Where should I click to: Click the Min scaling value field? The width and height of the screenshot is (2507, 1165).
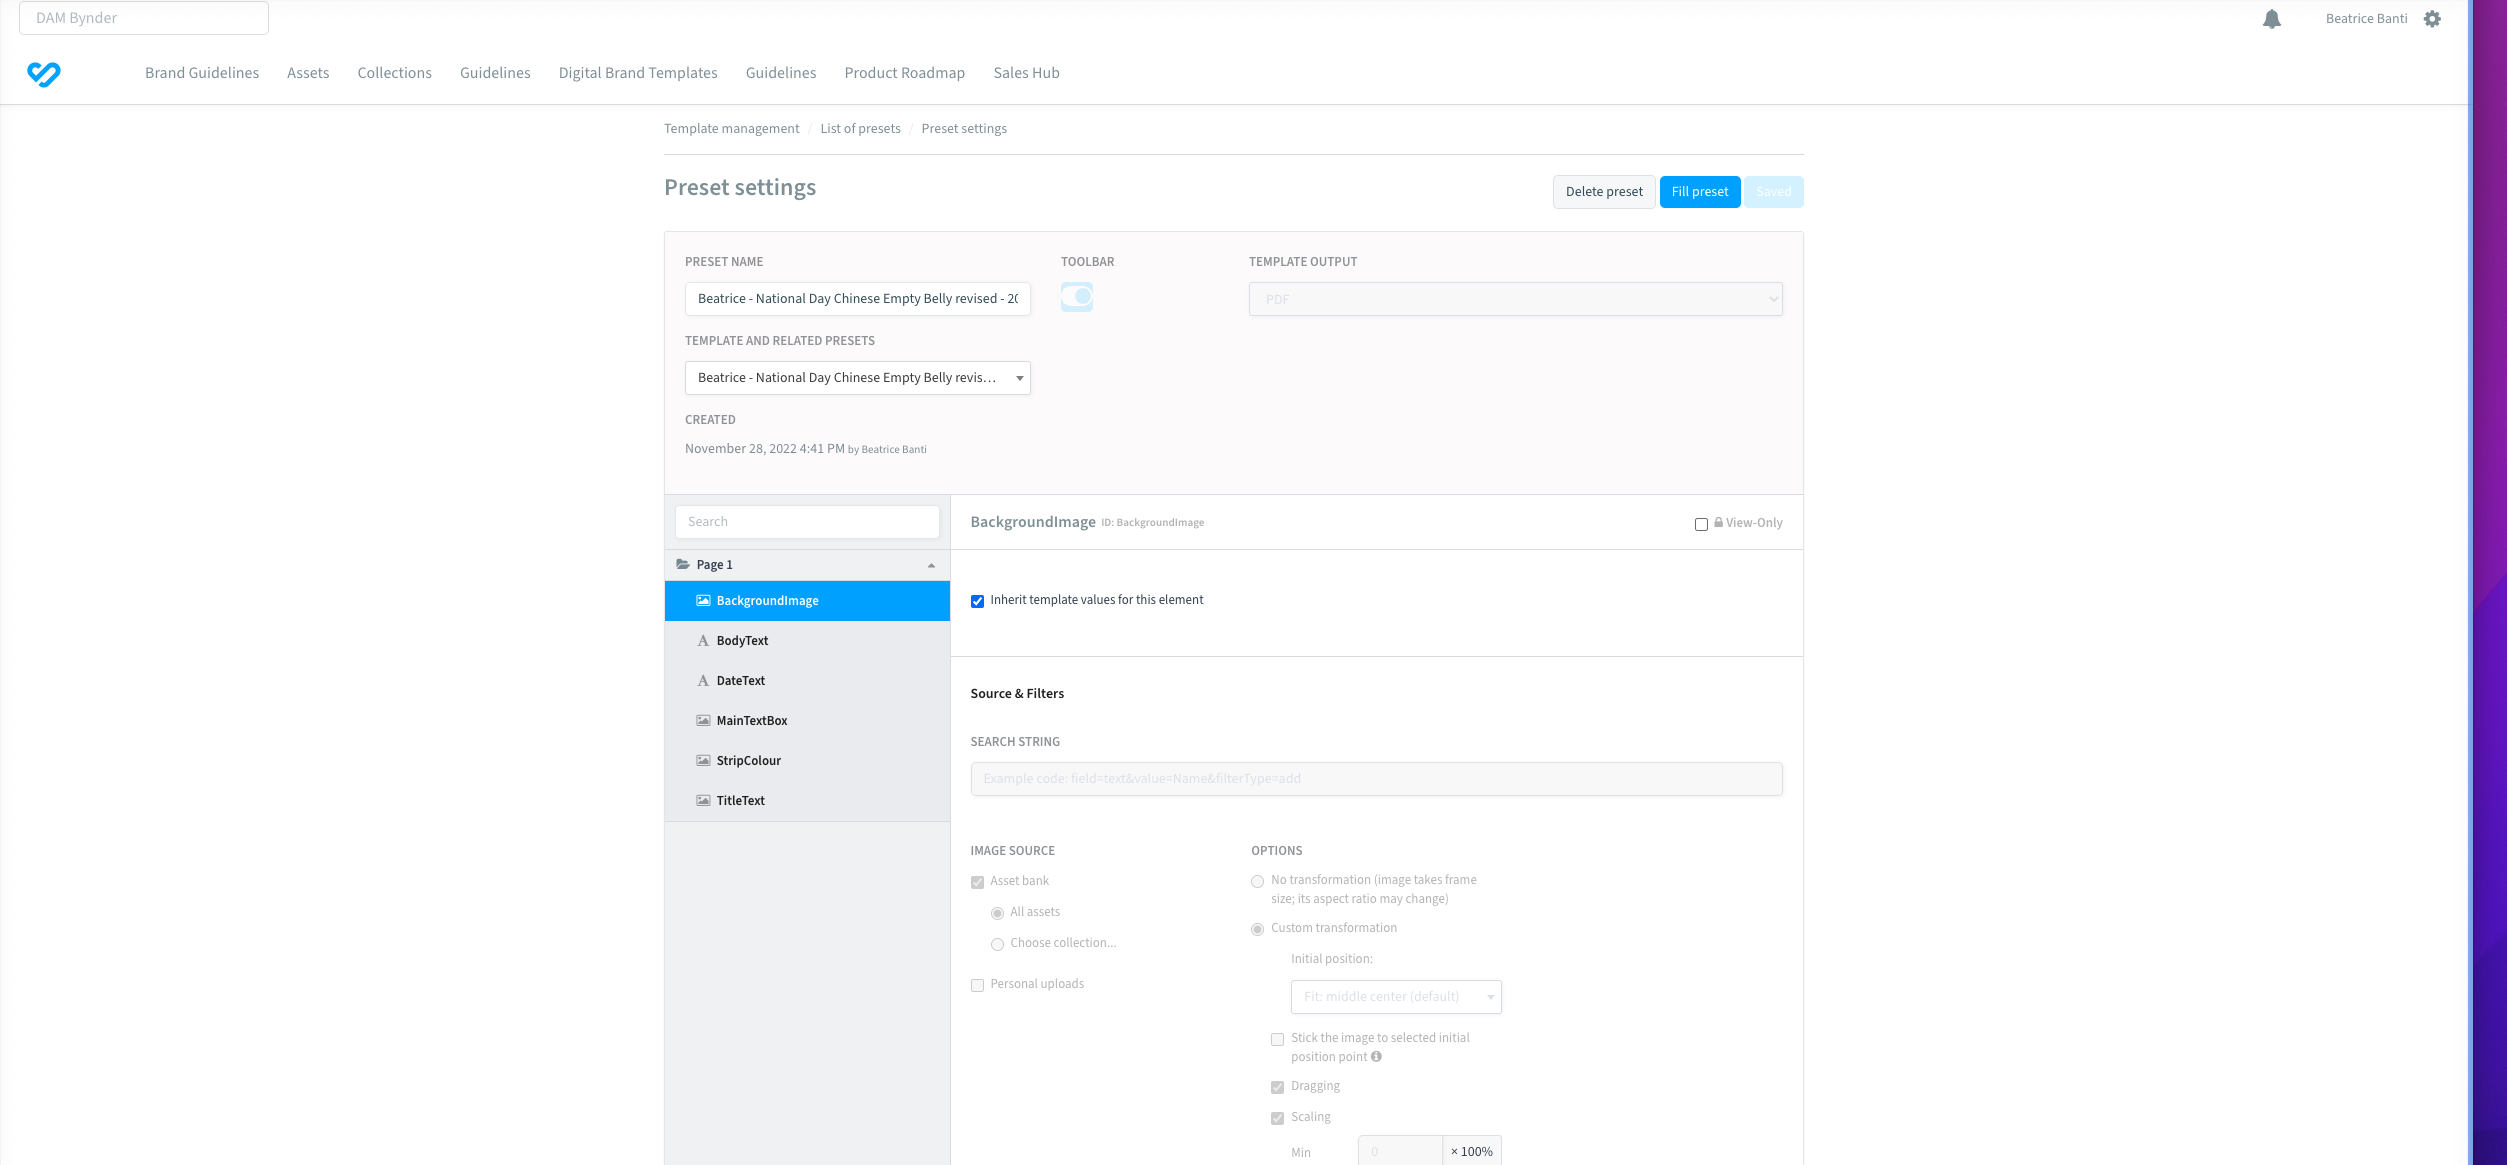(x=1400, y=1151)
